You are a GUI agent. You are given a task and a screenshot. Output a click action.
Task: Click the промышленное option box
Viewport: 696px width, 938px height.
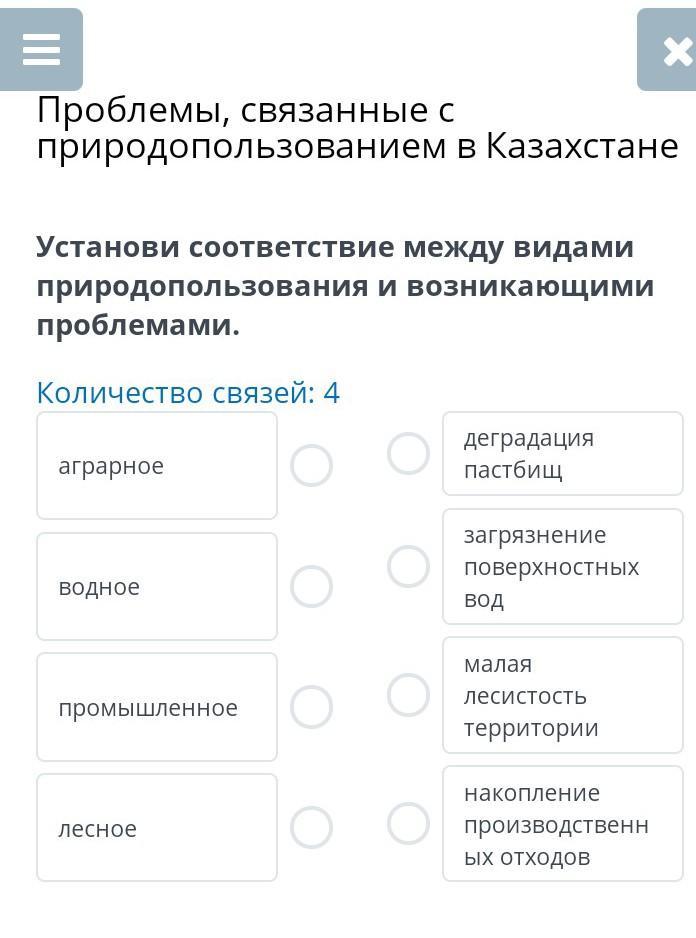[x=157, y=708]
